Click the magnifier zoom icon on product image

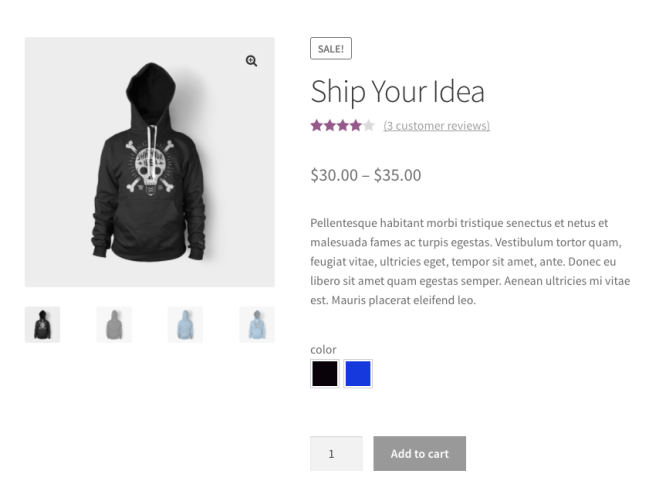coord(251,61)
